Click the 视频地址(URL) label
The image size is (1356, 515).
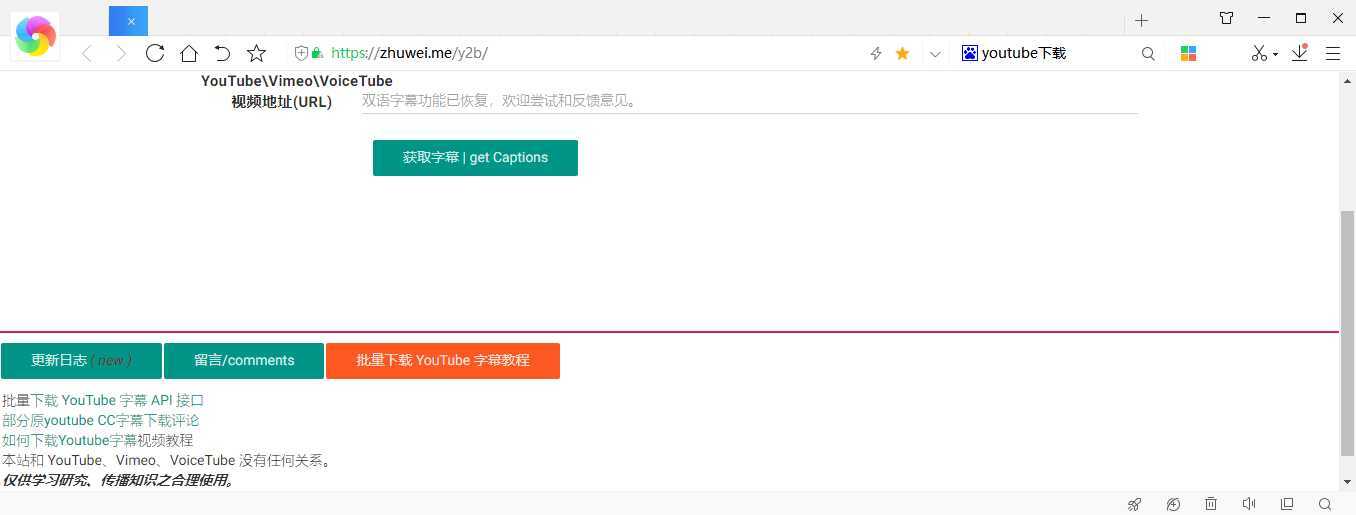[282, 102]
